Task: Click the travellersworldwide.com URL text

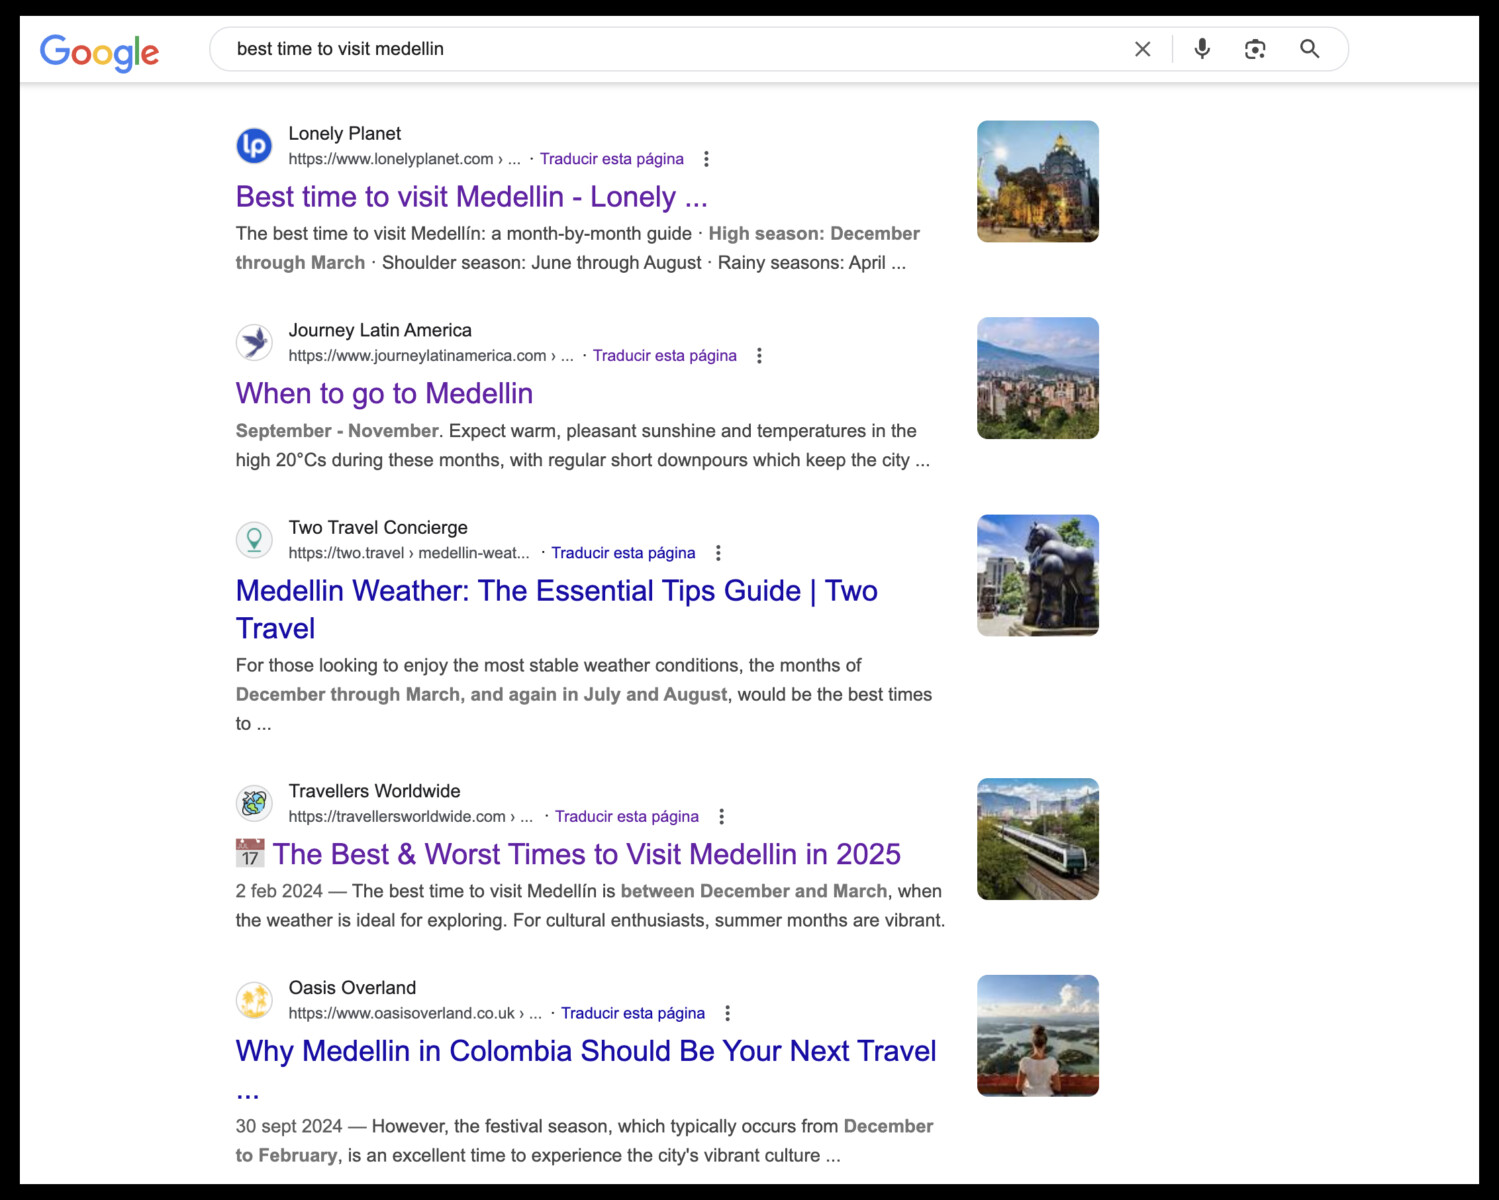Action: 410,817
